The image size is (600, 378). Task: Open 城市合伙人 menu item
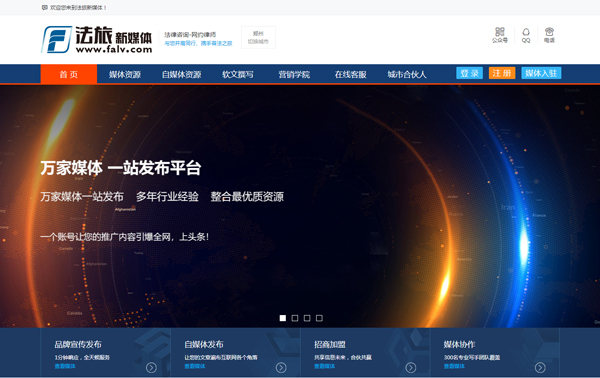point(407,74)
